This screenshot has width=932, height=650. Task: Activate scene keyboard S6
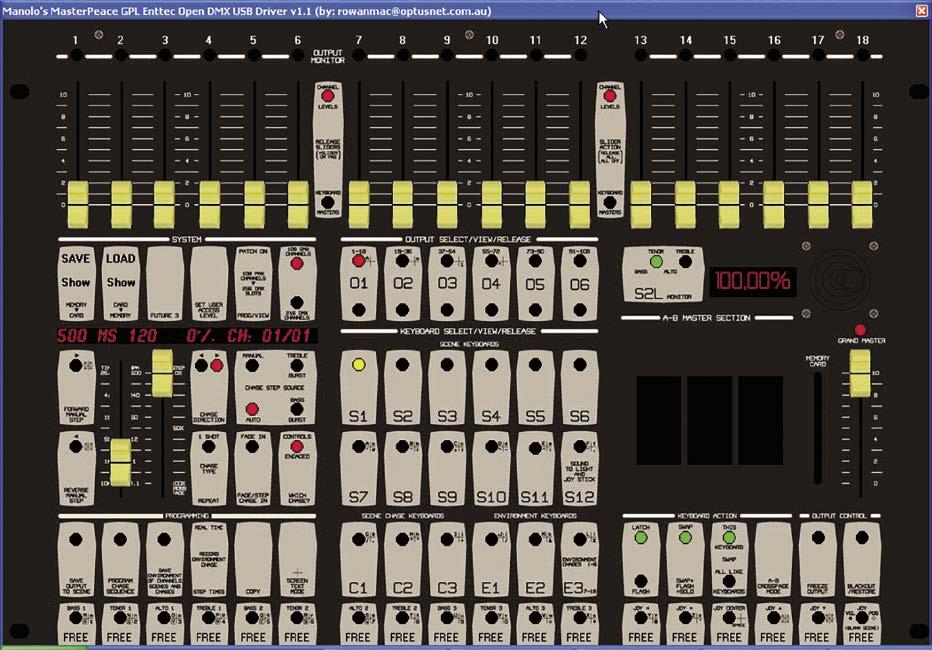click(x=580, y=387)
